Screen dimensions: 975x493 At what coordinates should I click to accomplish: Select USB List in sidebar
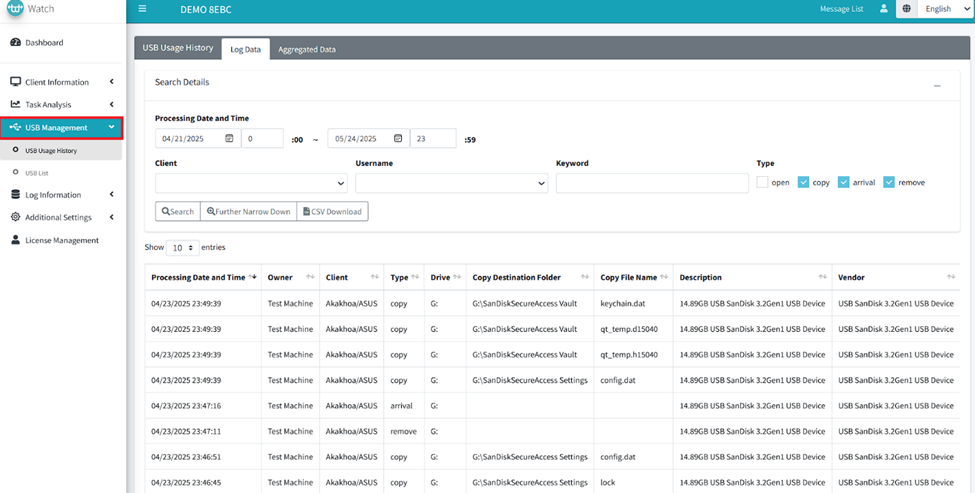37,173
